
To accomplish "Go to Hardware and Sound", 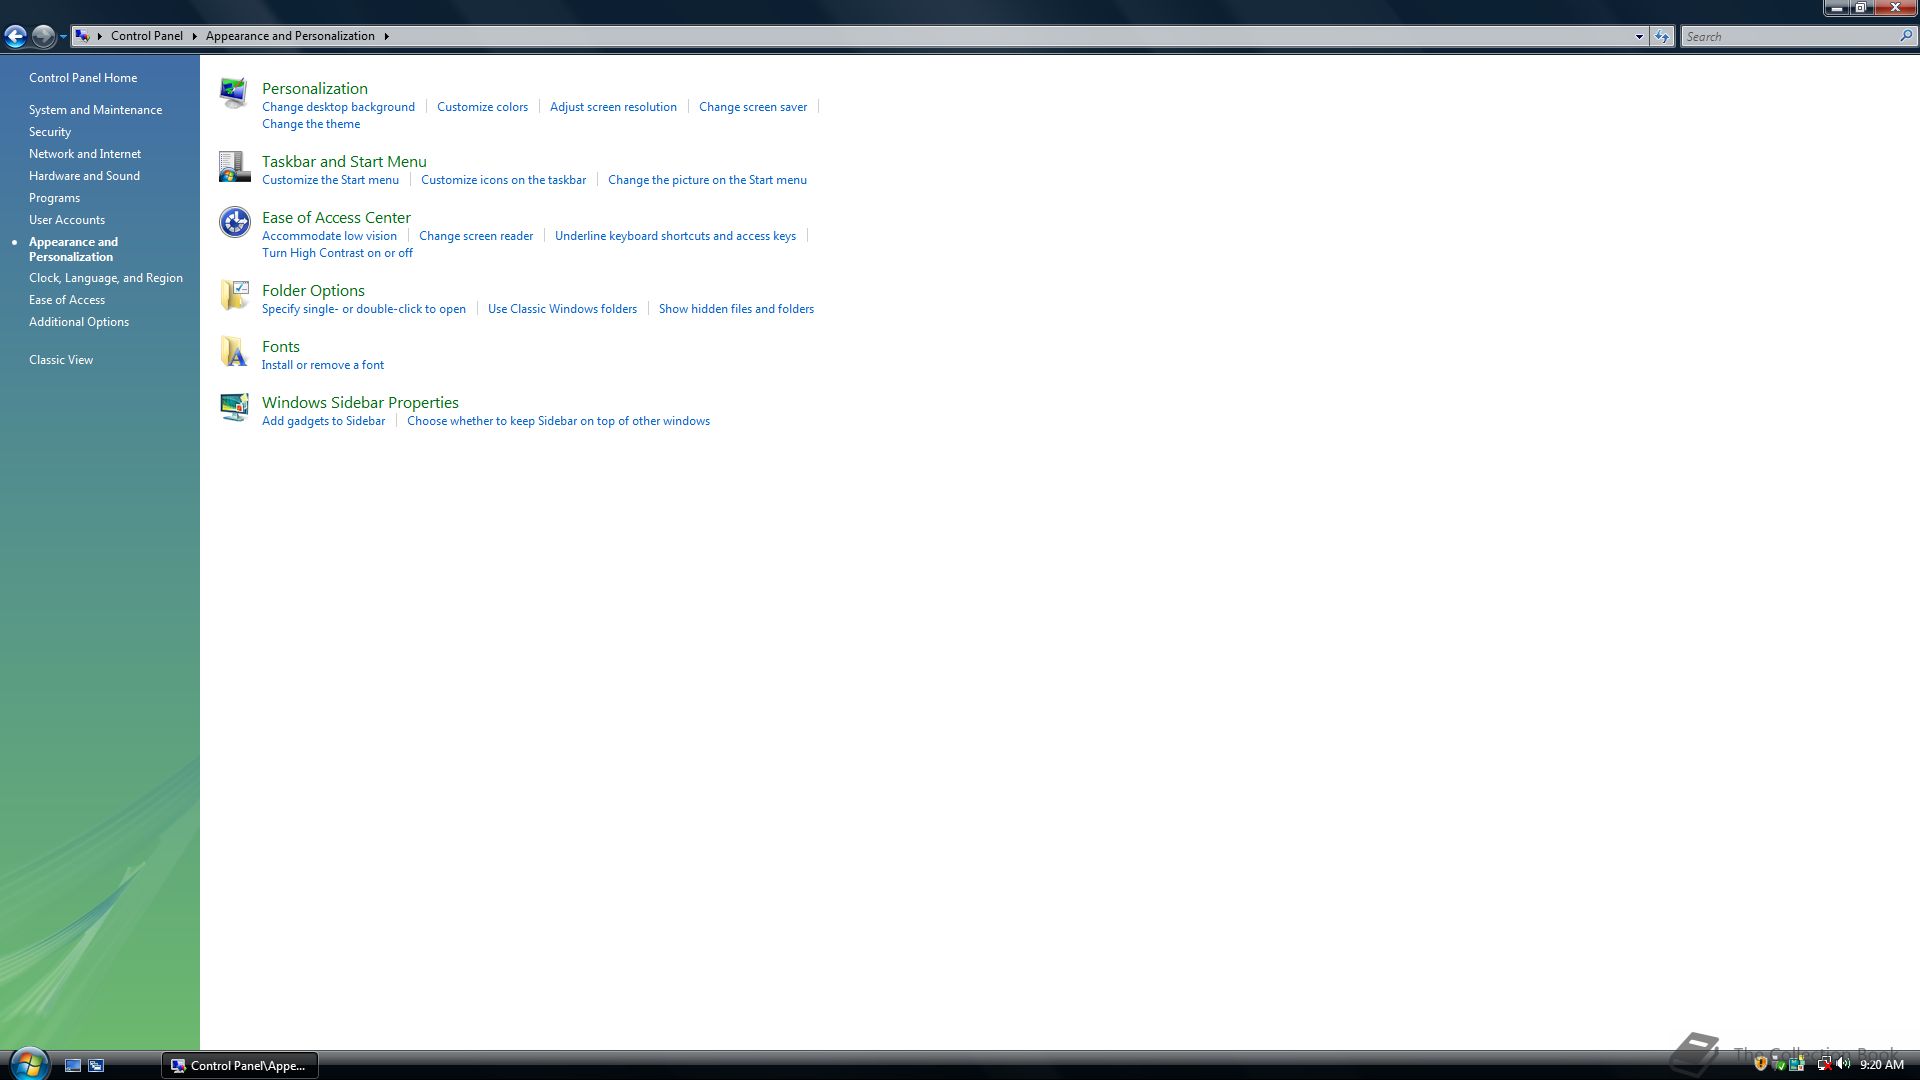I will click(84, 176).
